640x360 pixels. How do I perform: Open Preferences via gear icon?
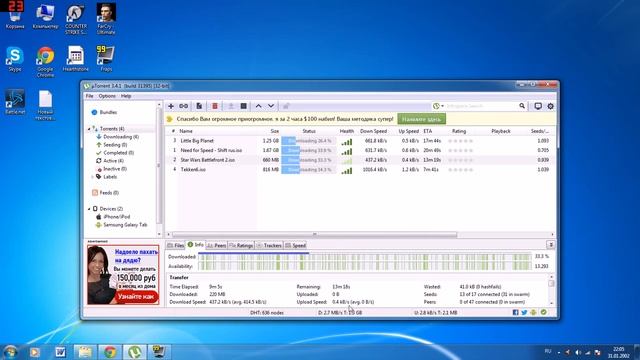[x=551, y=106]
